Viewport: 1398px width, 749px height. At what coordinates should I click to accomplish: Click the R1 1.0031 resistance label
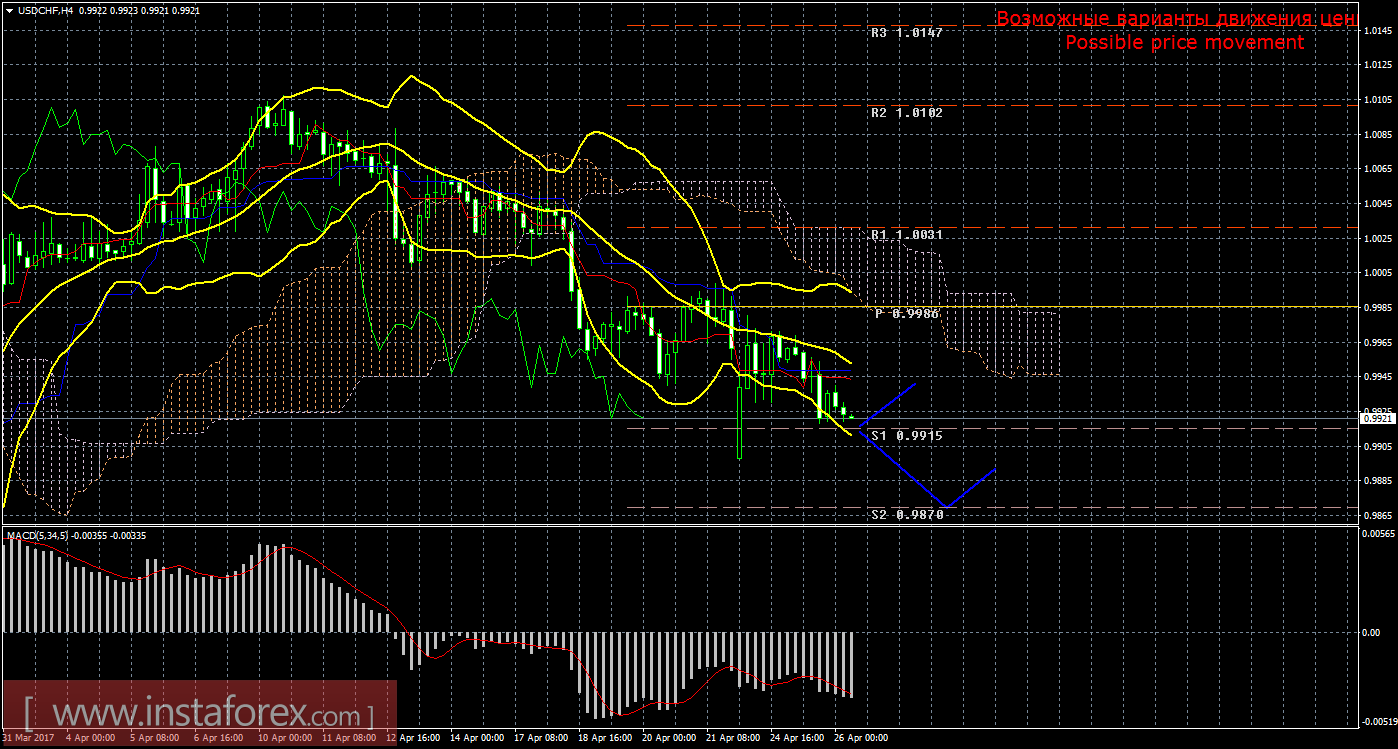[906, 234]
